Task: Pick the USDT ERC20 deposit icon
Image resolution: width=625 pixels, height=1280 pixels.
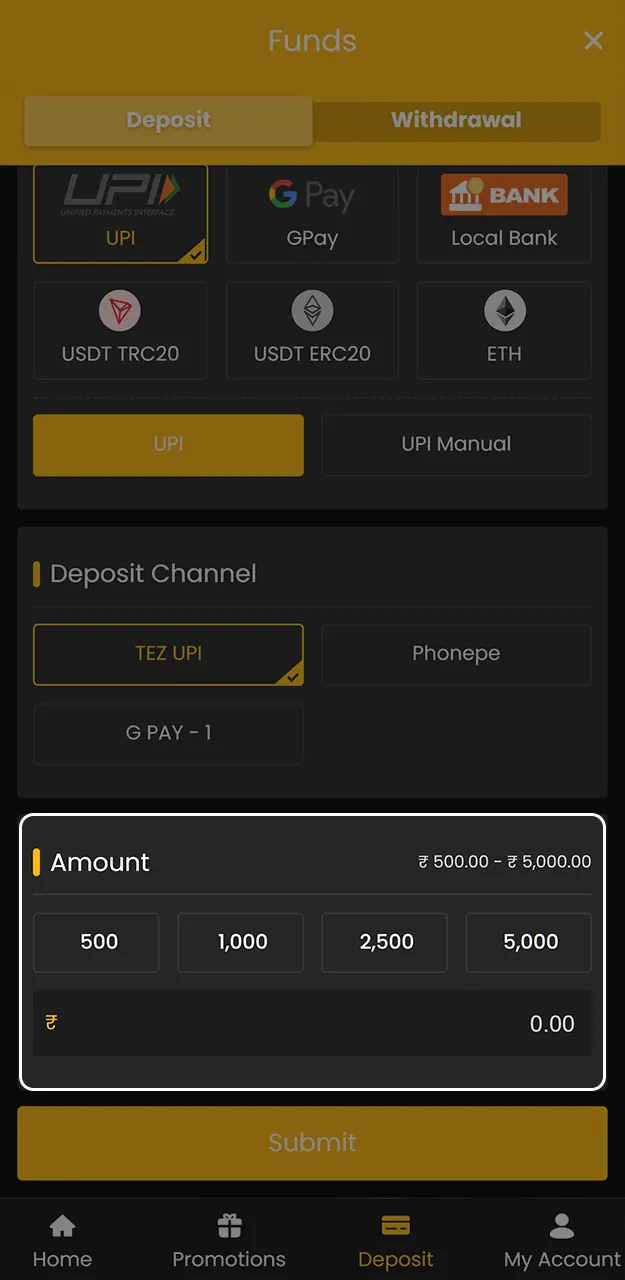Action: coord(312,328)
